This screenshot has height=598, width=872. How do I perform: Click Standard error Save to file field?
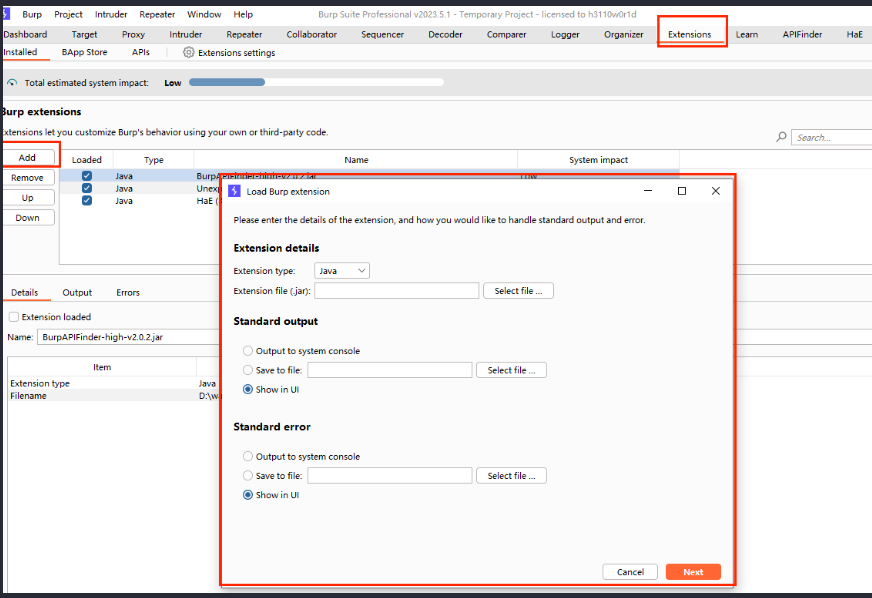pyautogui.click(x=390, y=476)
